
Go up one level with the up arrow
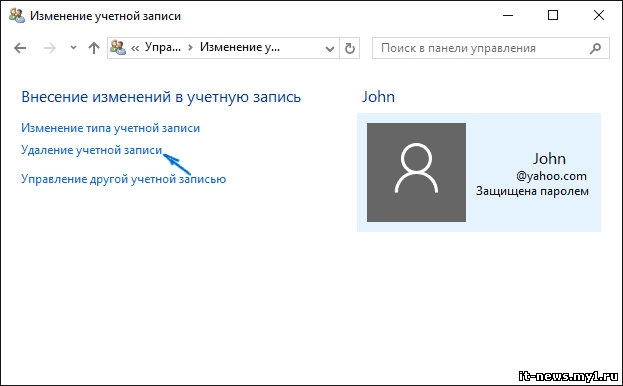pos(94,48)
